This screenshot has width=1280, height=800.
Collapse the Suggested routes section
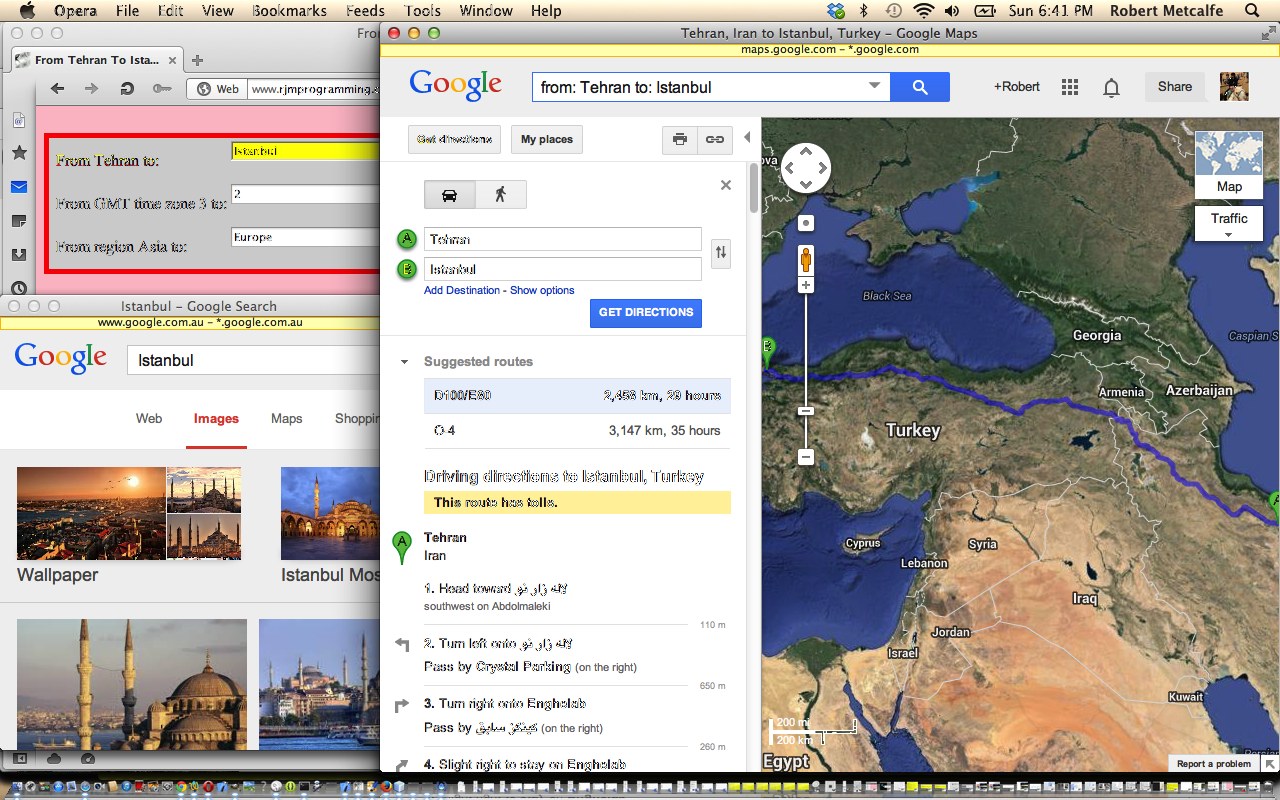pos(405,362)
